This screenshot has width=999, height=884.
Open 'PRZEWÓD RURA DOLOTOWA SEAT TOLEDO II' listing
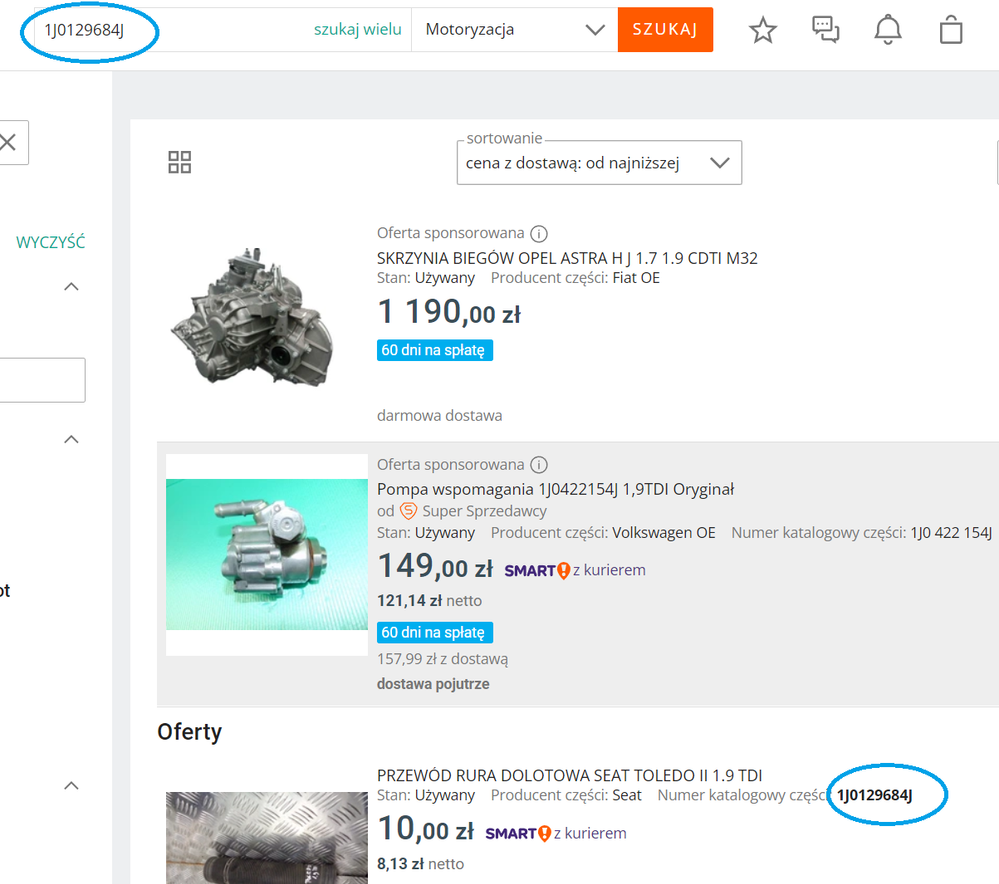pyautogui.click(x=570, y=776)
